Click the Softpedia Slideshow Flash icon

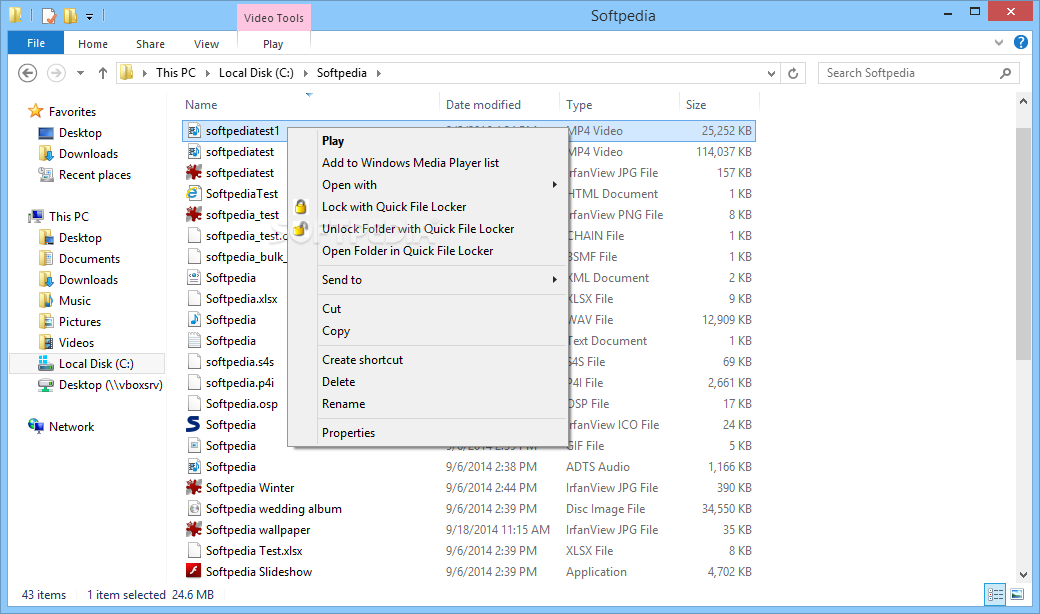194,571
